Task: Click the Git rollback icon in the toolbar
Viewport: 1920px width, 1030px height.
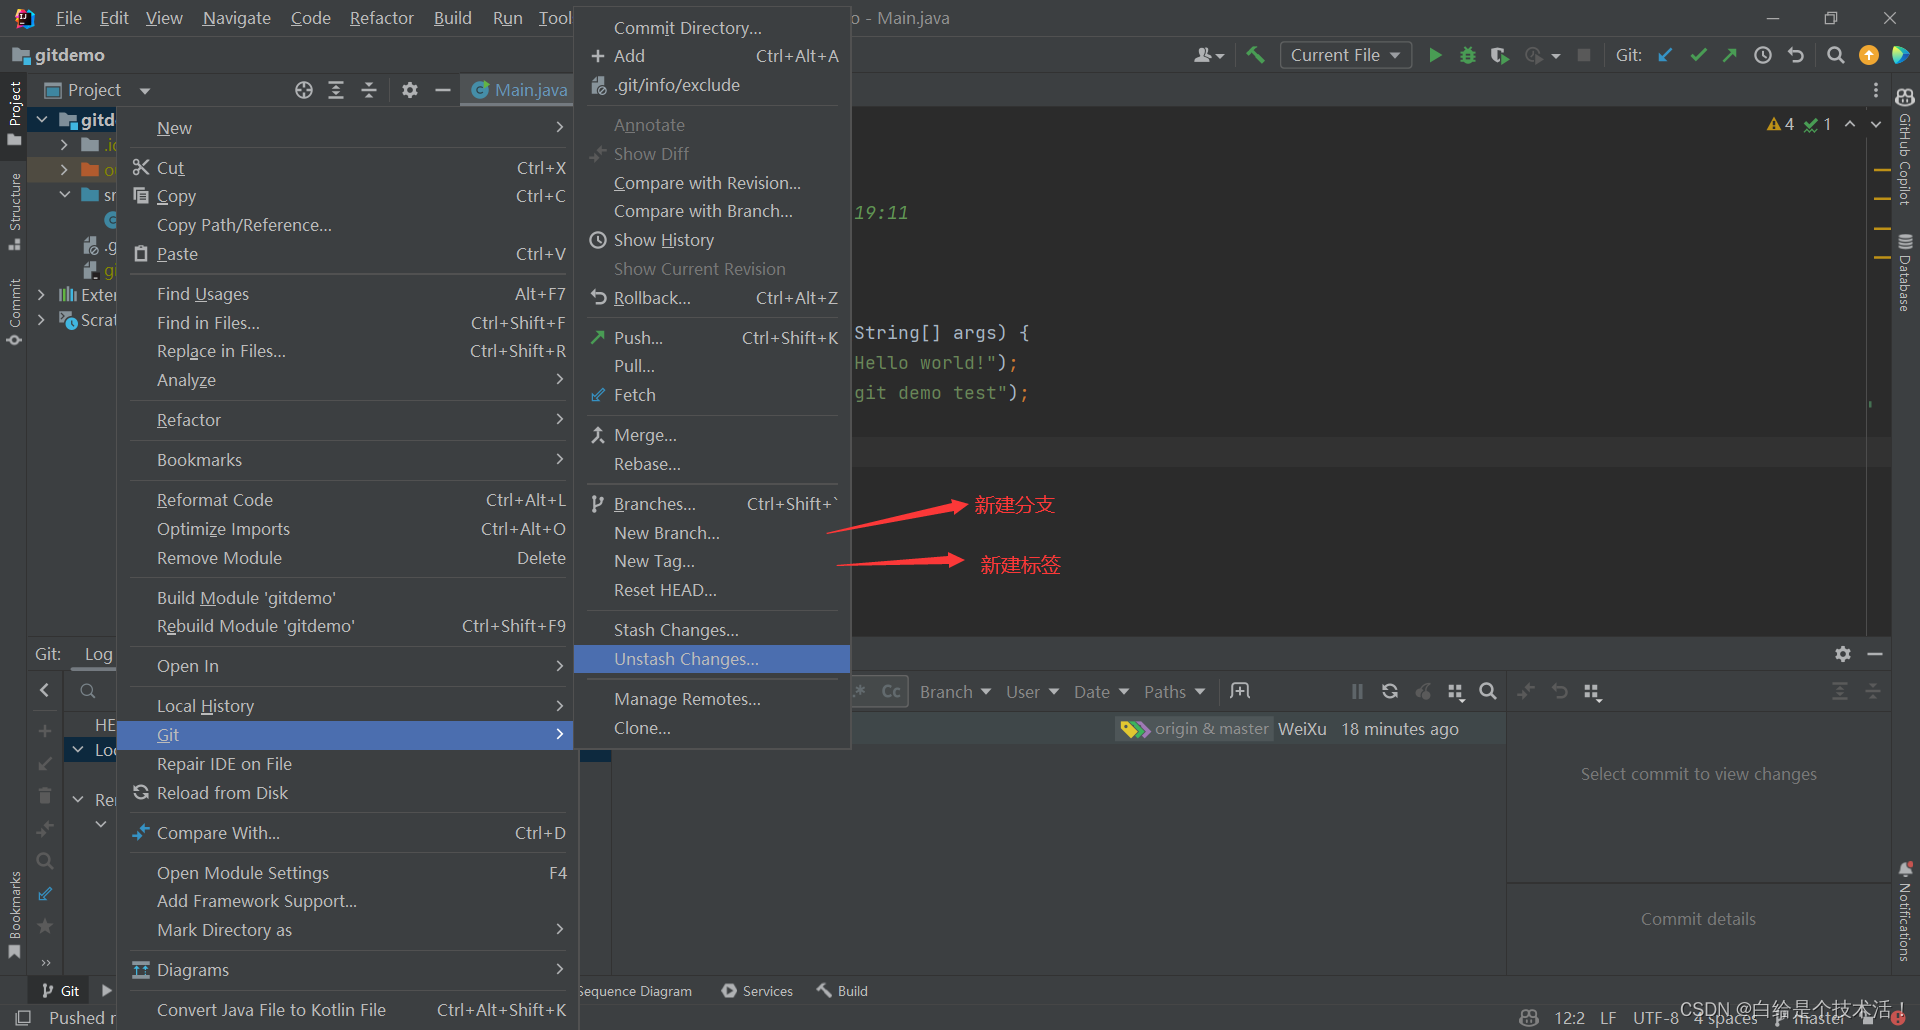Action: click(1796, 55)
